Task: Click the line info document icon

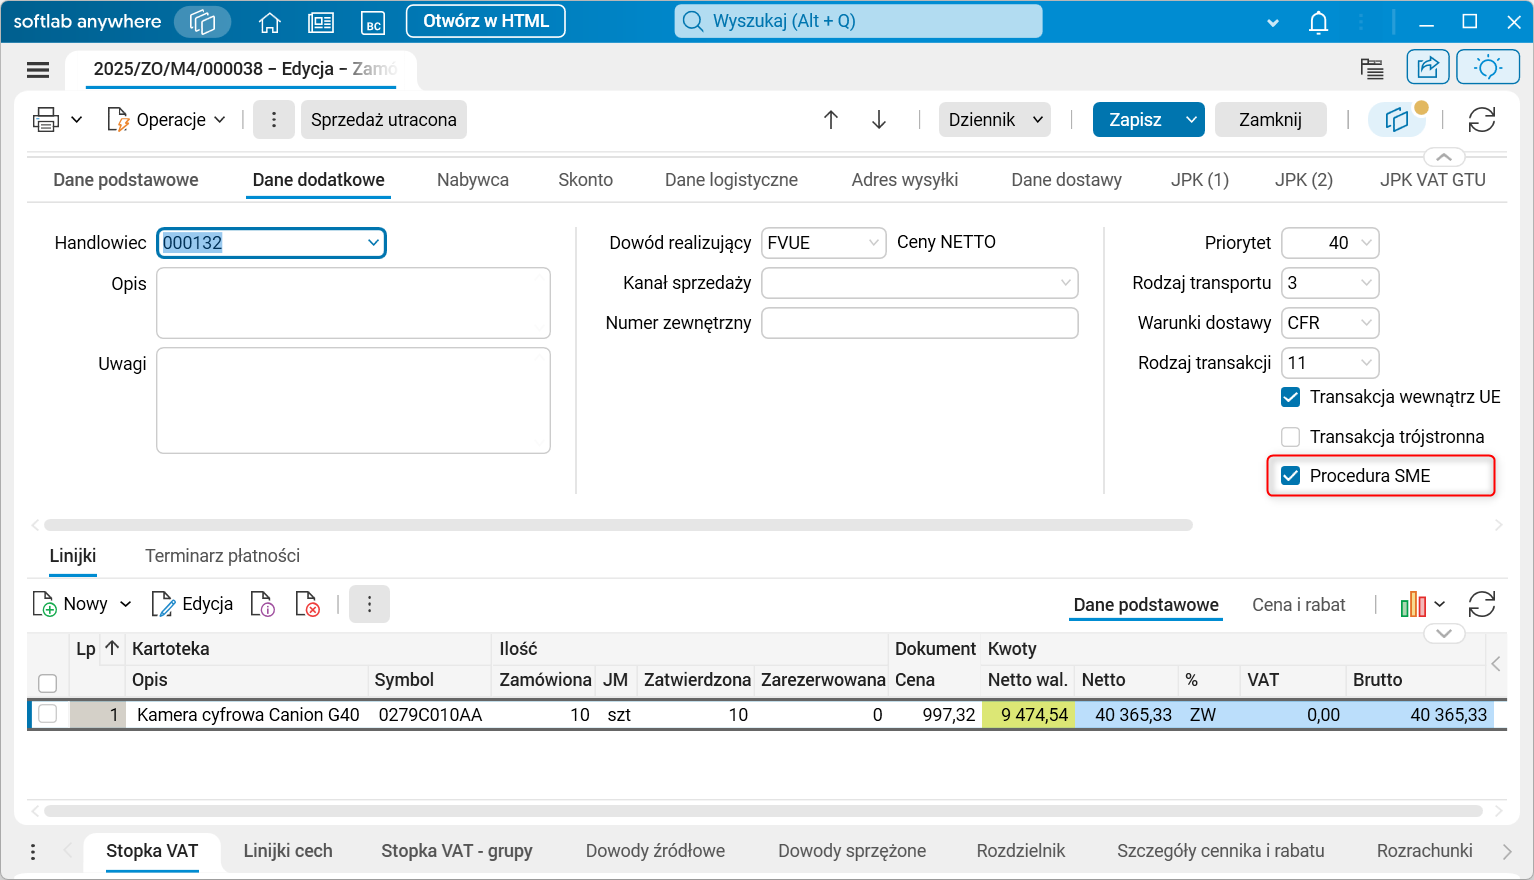Action: 263,604
